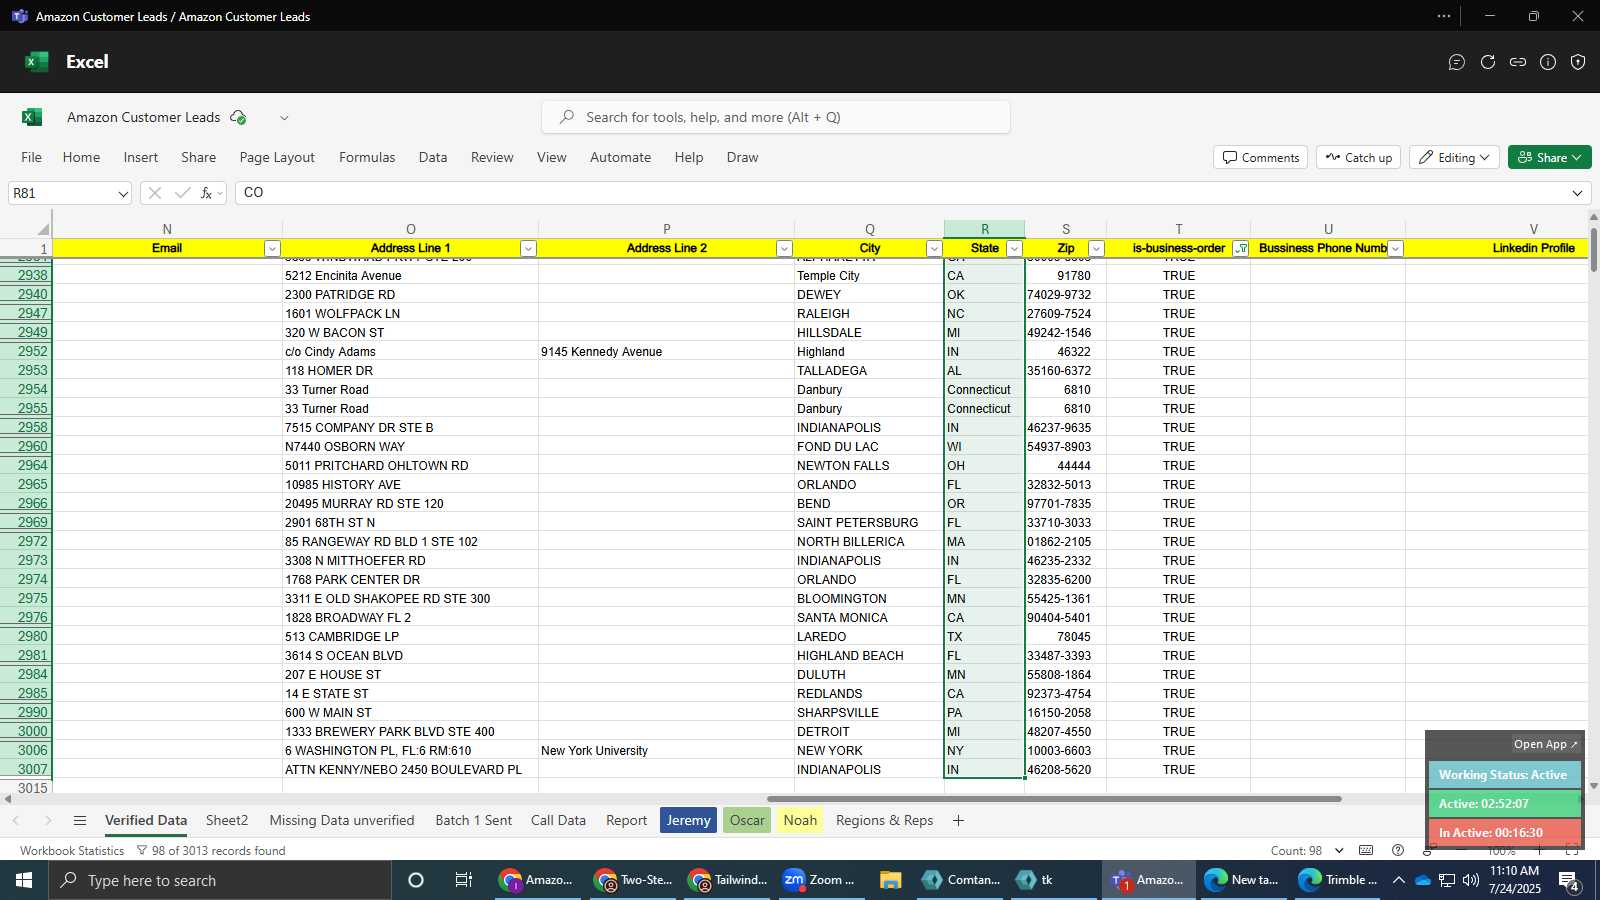
Task: Click the horizontal scrollbar thumb
Action: pos(1054,799)
